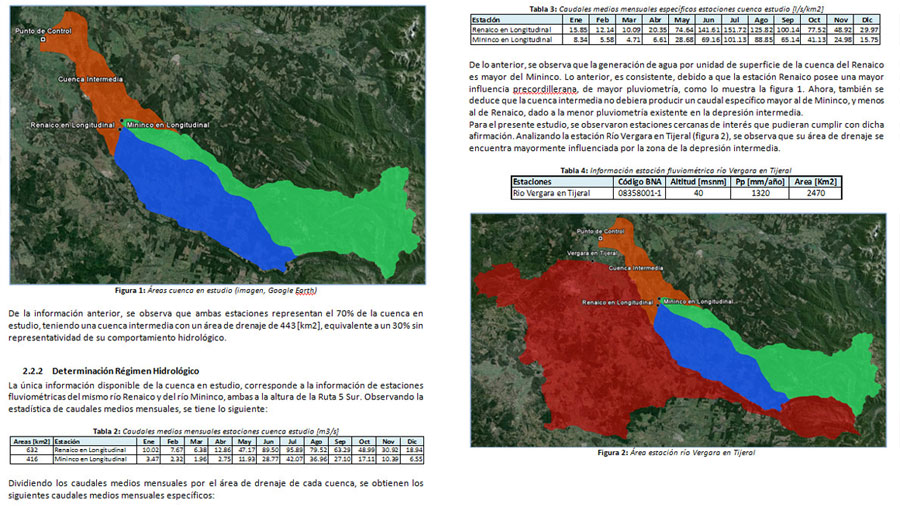This screenshot has height=506, width=900.
Task: Click the Figura 2 caption text
Action: point(676,452)
